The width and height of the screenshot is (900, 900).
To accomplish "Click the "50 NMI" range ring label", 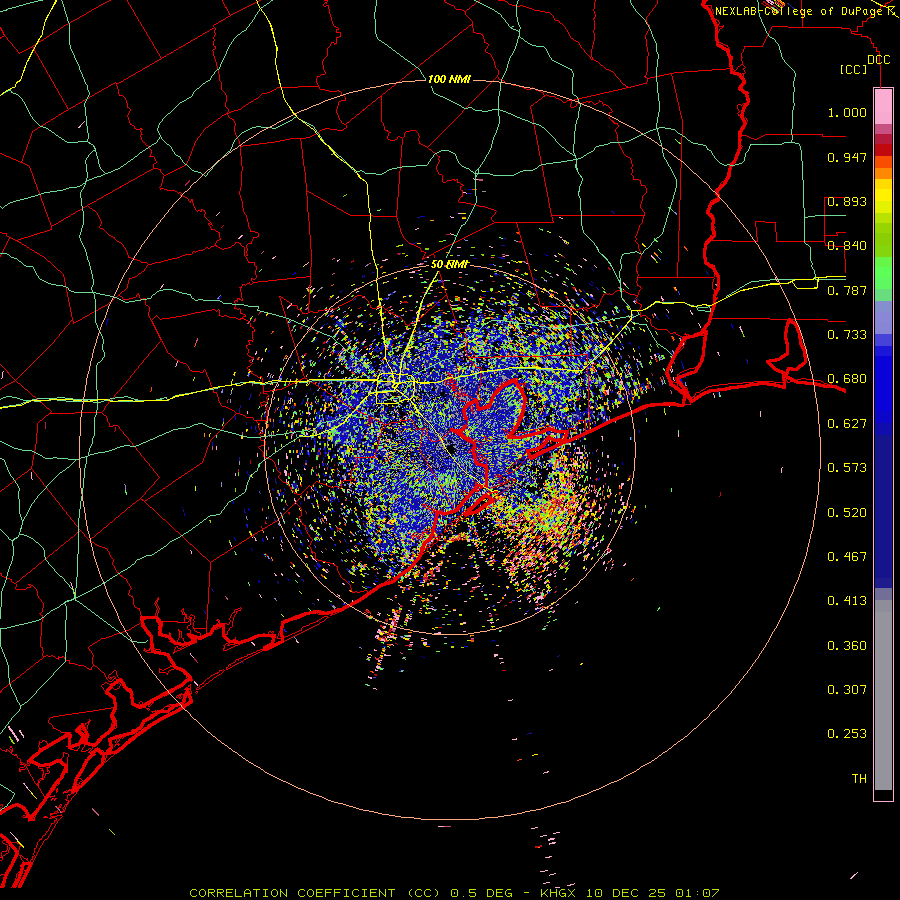I will [449, 265].
